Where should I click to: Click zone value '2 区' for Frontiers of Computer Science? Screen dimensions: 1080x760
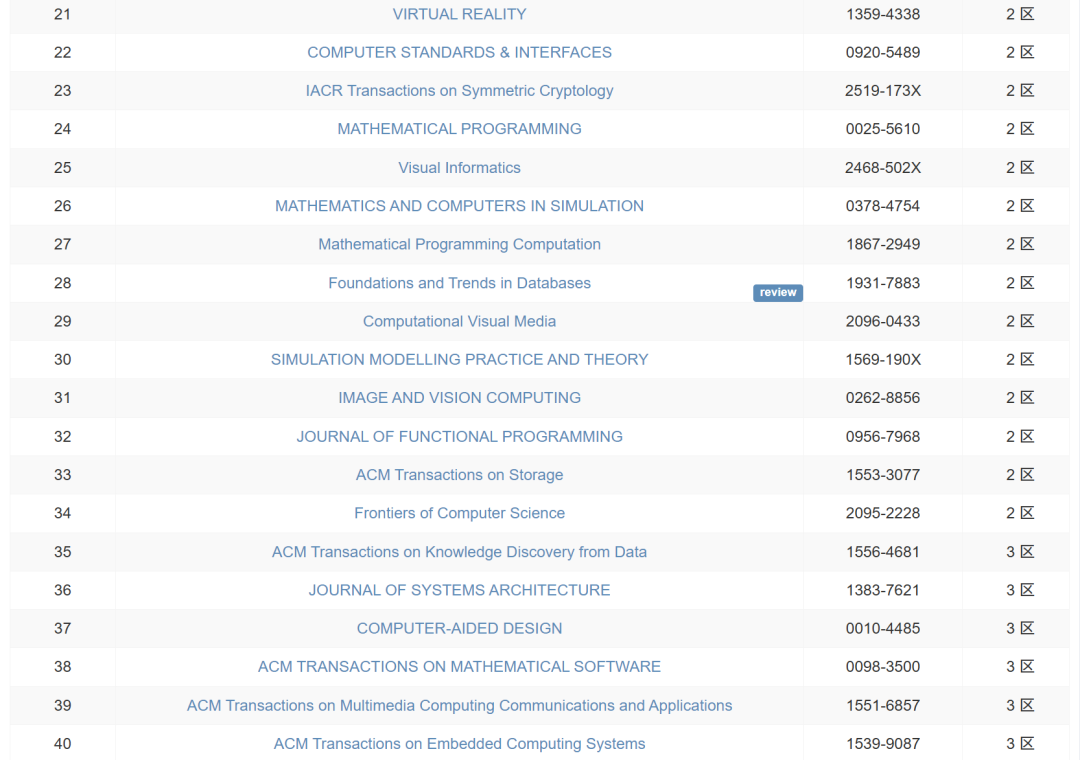click(x=1020, y=513)
